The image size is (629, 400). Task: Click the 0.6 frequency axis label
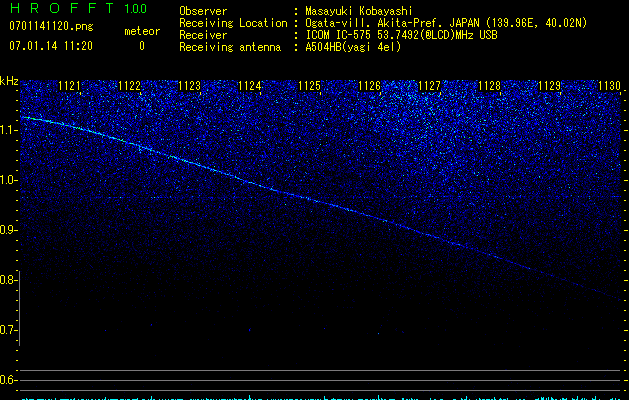[x=8, y=380]
